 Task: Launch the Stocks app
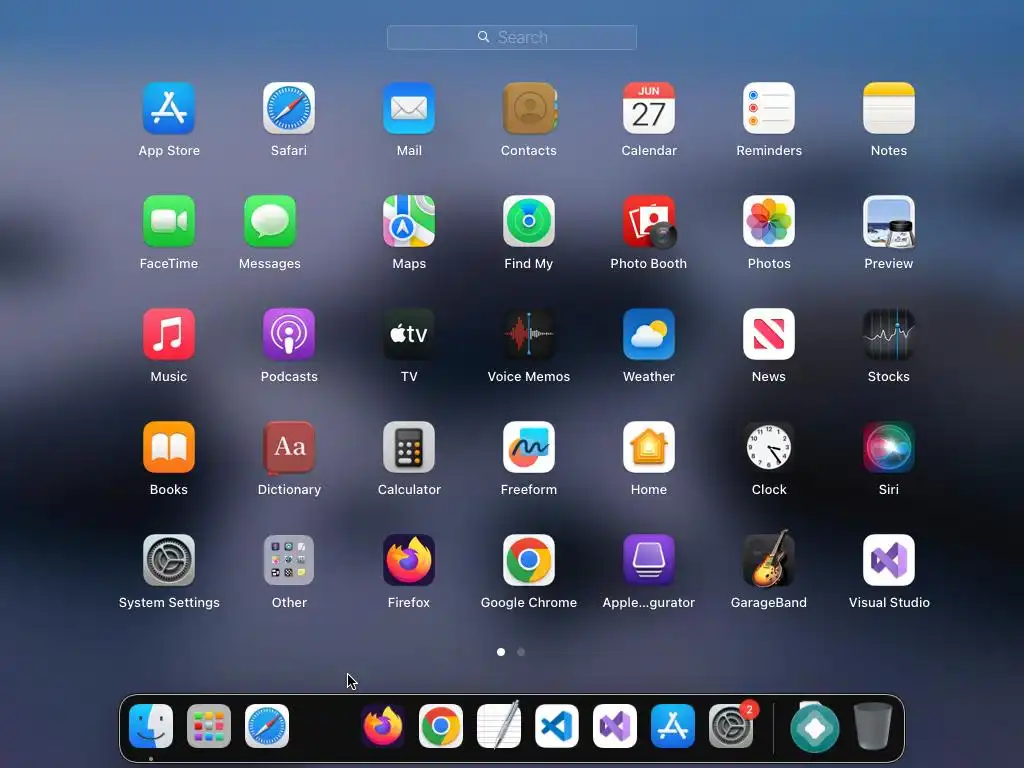(x=889, y=334)
